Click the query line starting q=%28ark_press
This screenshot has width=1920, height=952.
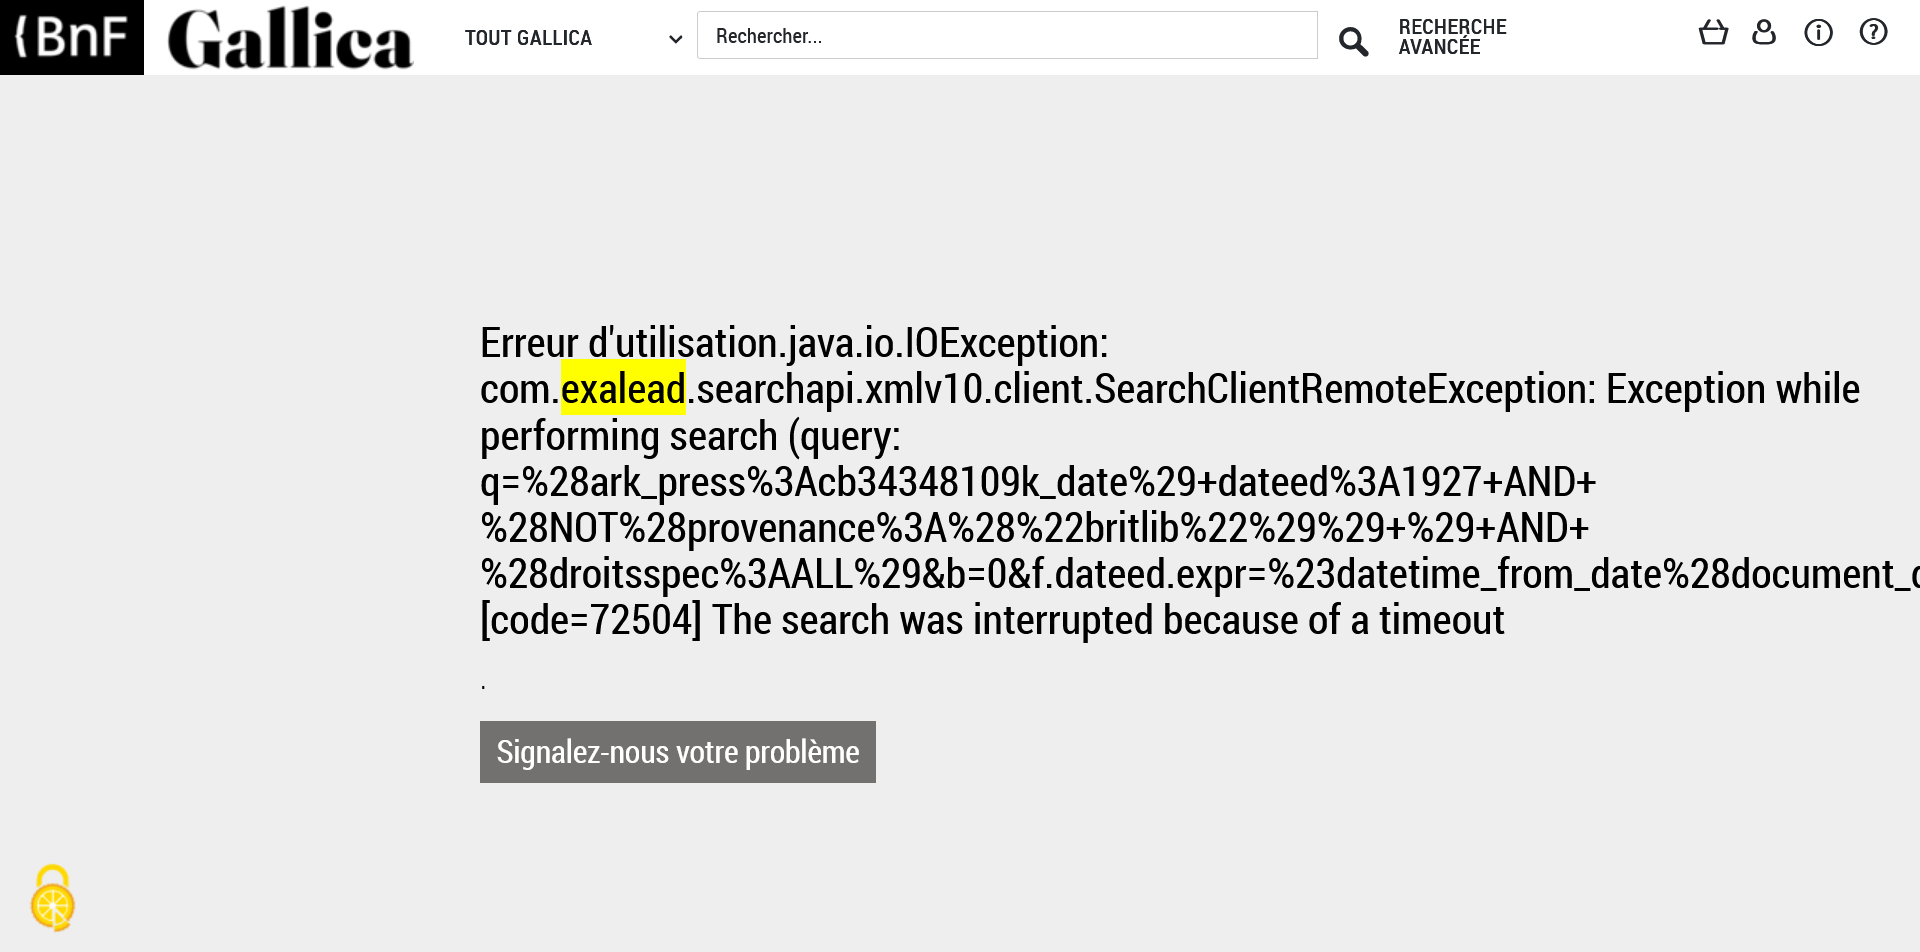pos(1037,482)
